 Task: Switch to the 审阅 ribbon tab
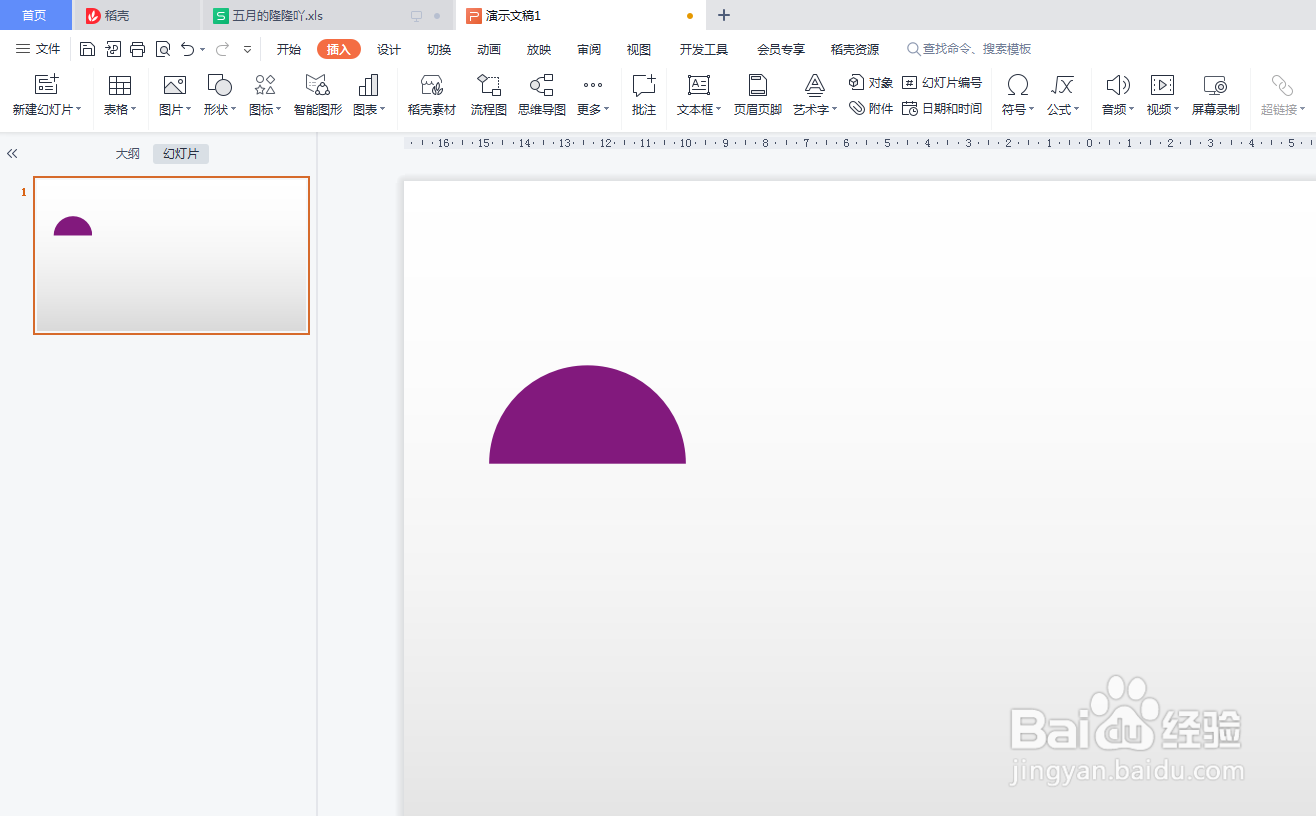[589, 49]
